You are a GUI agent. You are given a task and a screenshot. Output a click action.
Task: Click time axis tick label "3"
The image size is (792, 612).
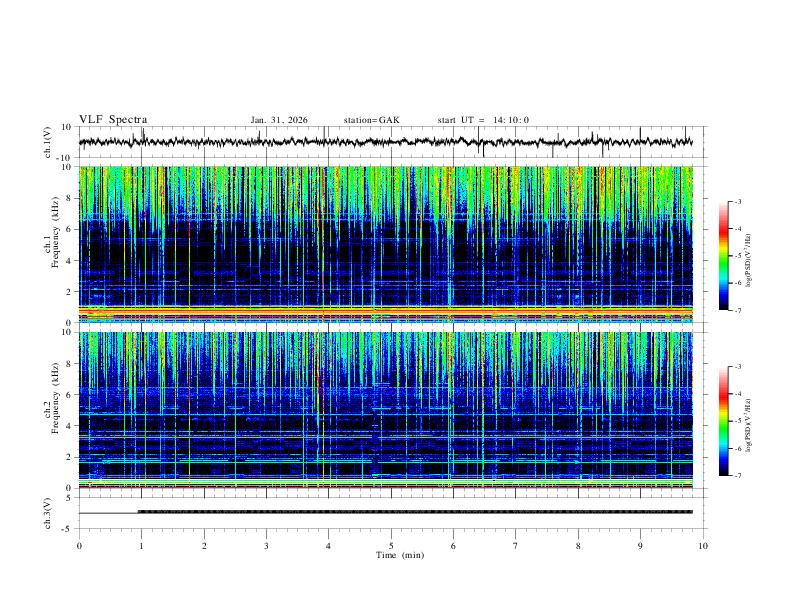coord(266,546)
